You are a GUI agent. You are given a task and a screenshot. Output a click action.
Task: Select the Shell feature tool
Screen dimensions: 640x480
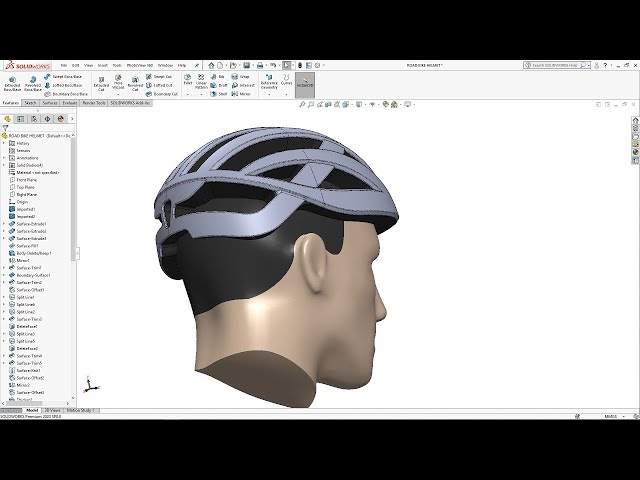pyautogui.click(x=219, y=94)
